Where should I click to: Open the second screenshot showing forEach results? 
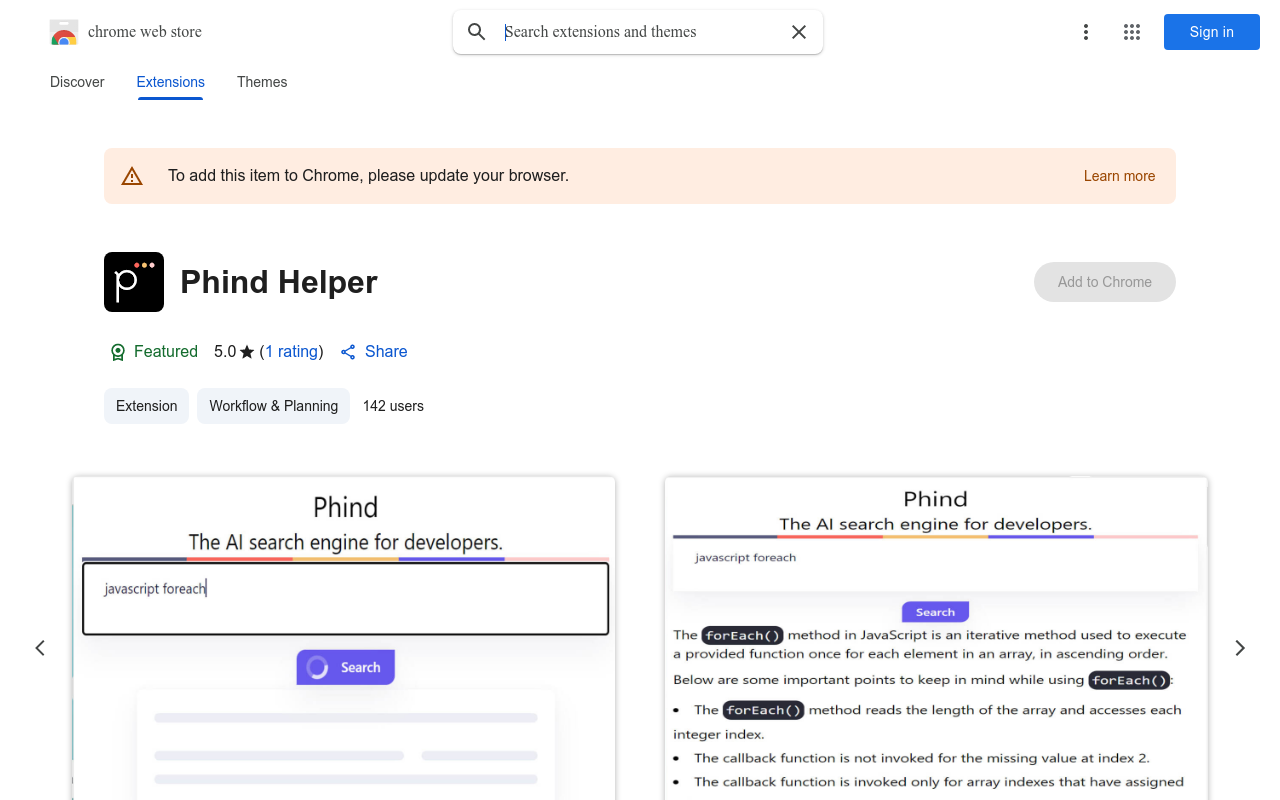point(936,638)
